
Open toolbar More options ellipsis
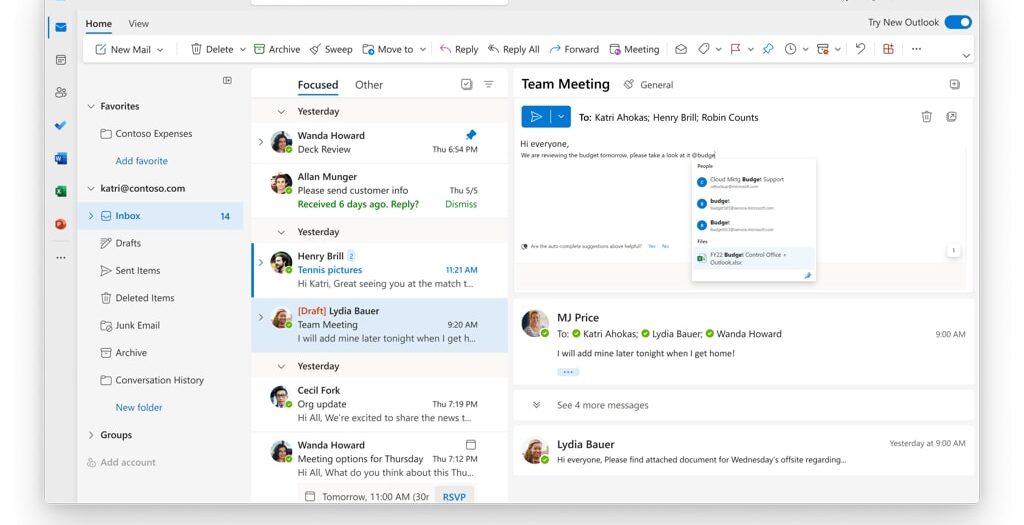tap(916, 49)
